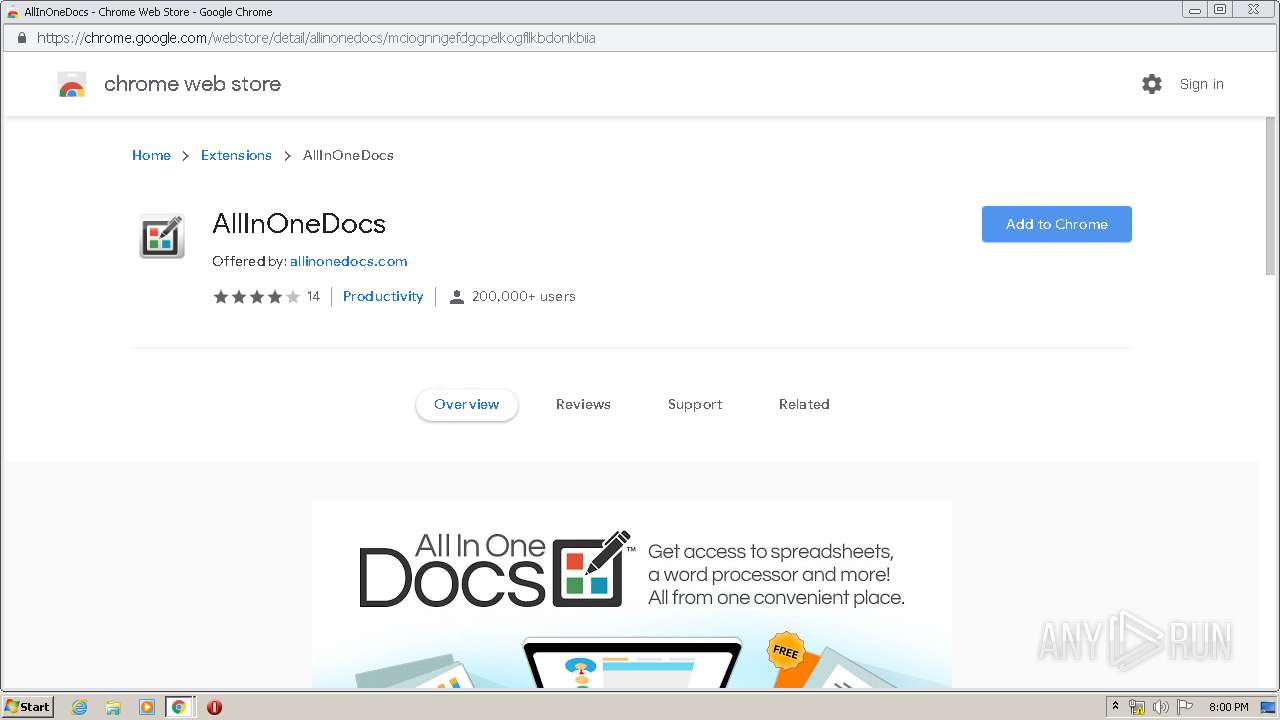Click the '200,000+ users' text
The width and height of the screenshot is (1280, 720).
click(x=523, y=297)
